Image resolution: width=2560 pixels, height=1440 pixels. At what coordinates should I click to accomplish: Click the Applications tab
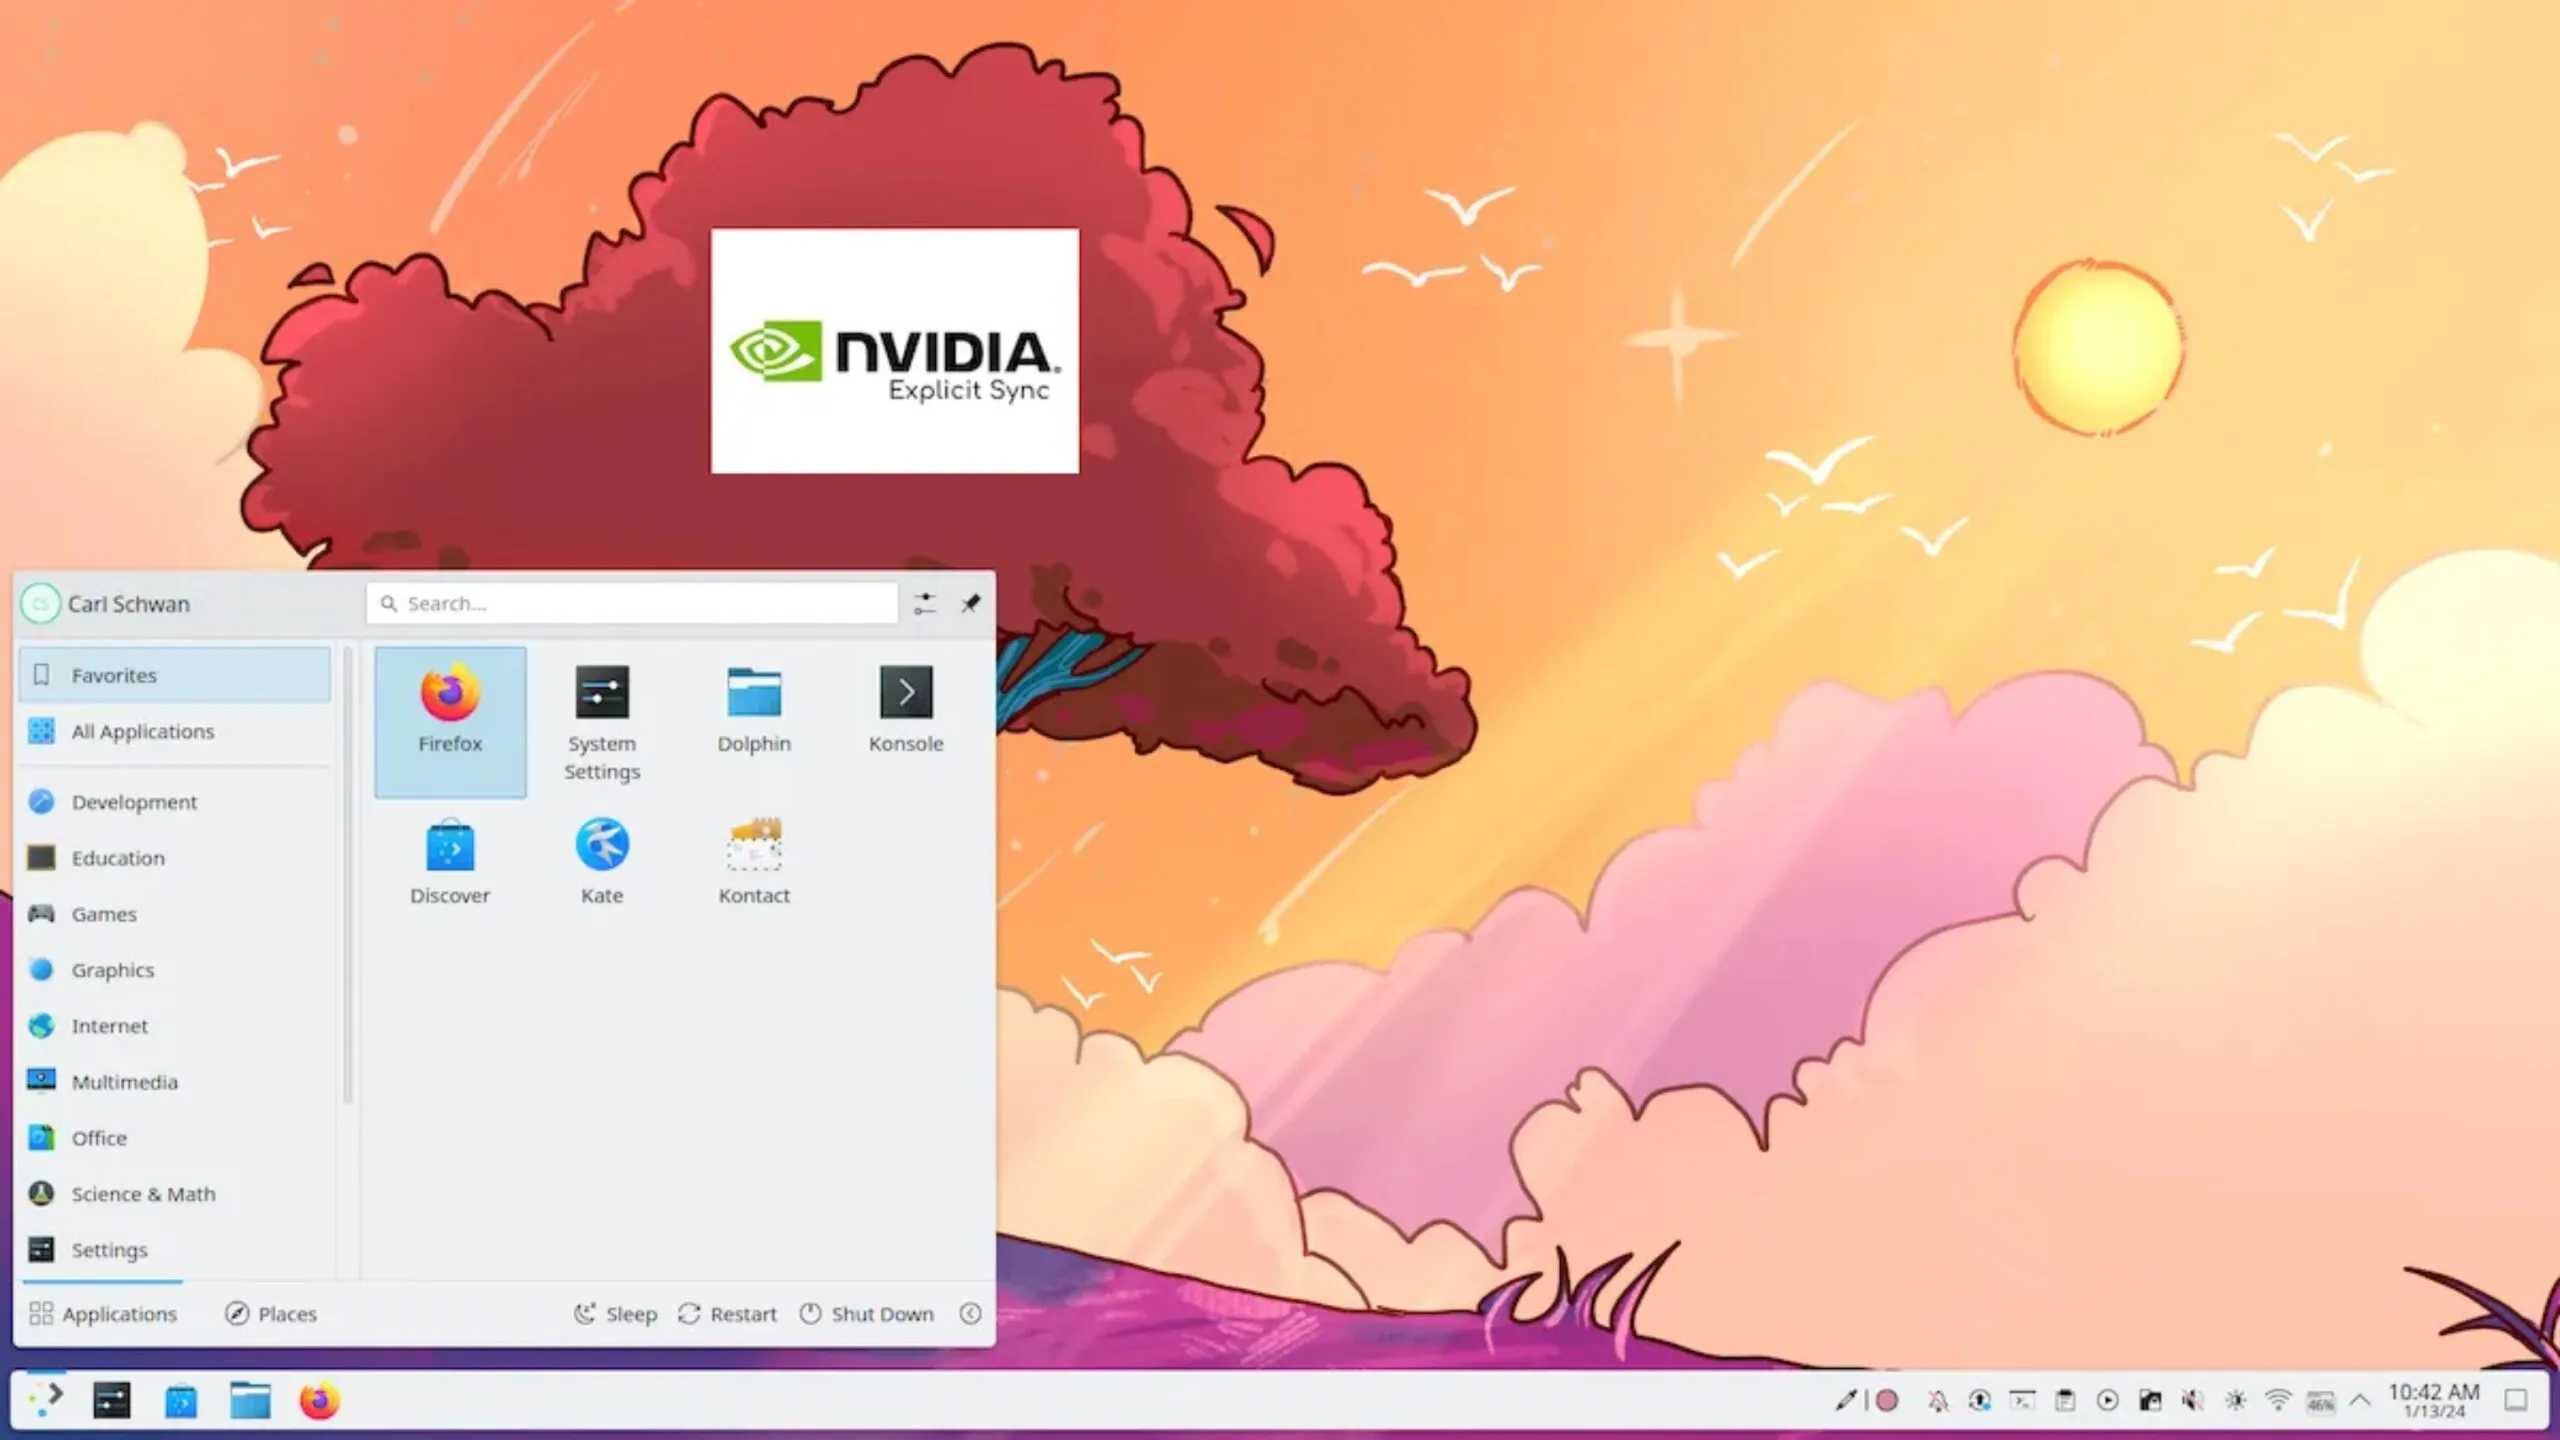tap(102, 1313)
